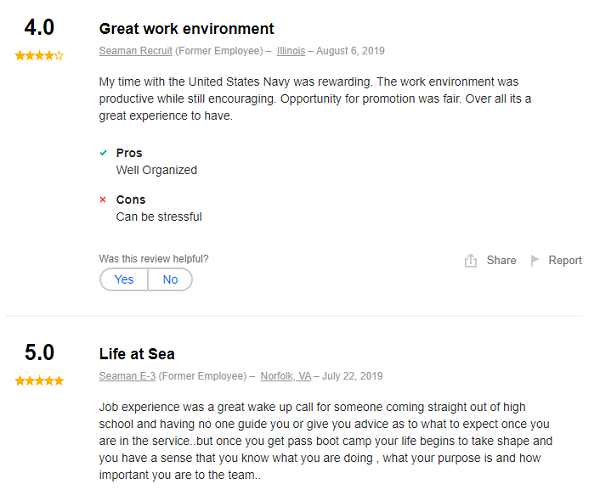Open the Norfolk, VA location link

point(286,376)
